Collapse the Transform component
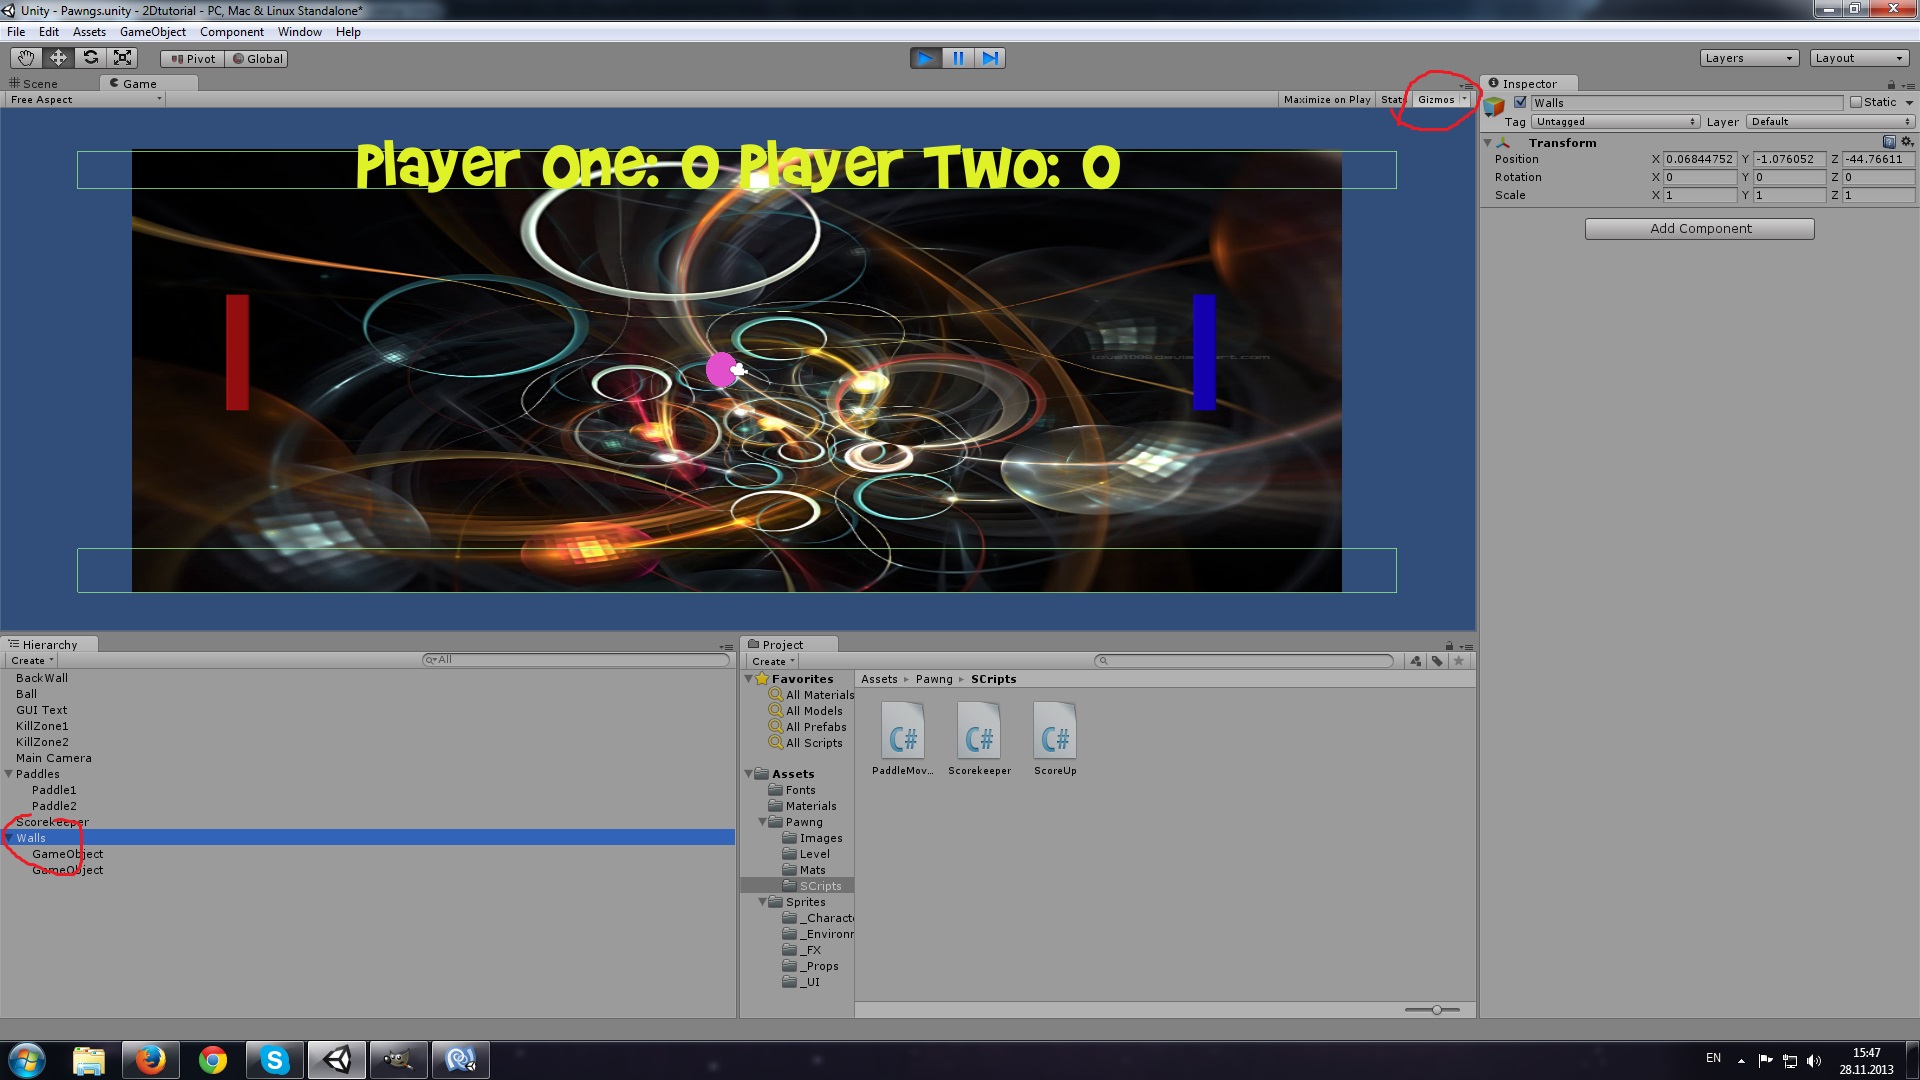Viewport: 1920px width, 1080px height. [1488, 143]
